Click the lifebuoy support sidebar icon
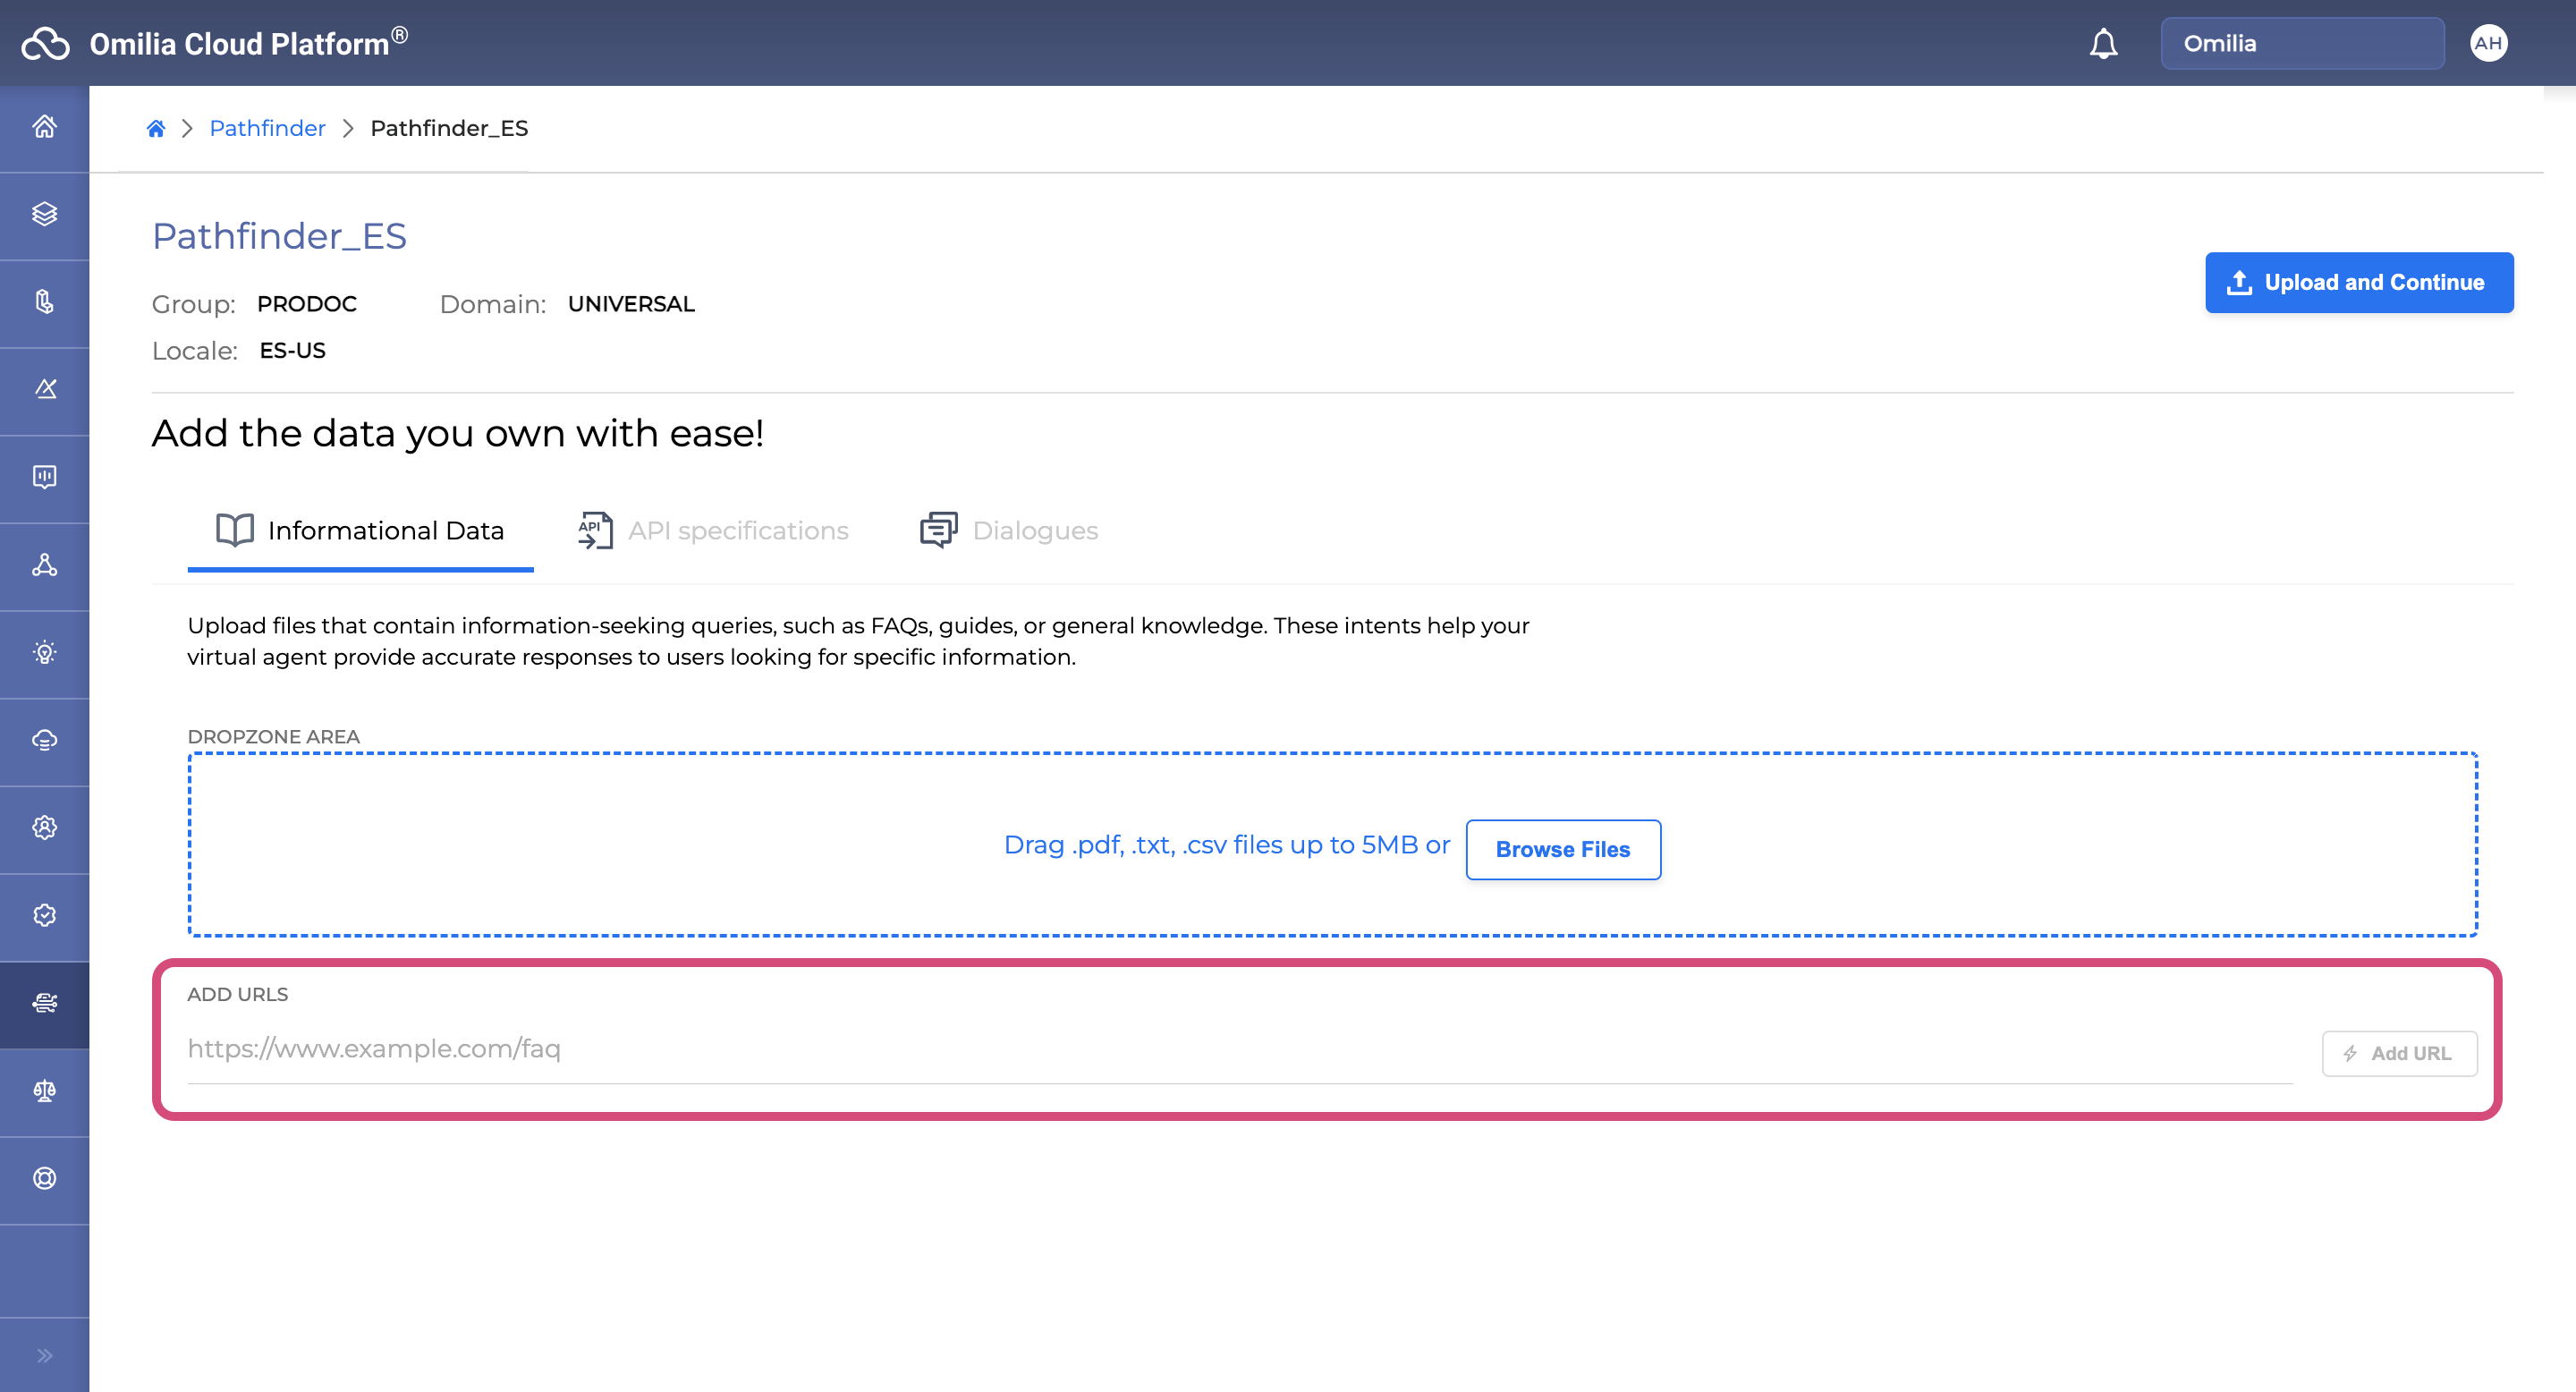 coord(44,1178)
